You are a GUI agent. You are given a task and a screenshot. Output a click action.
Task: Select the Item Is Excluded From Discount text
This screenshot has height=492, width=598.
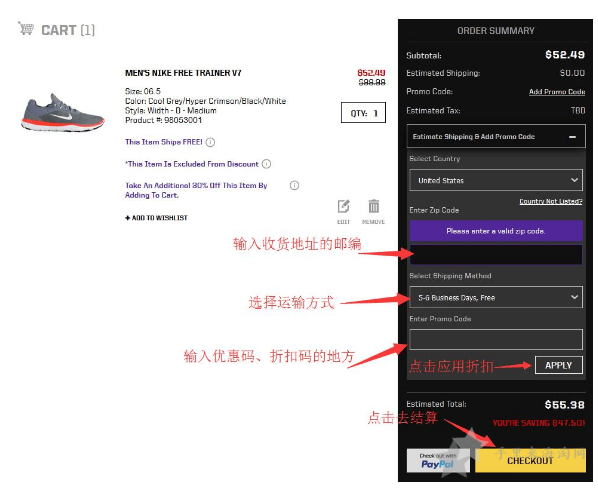192,164
